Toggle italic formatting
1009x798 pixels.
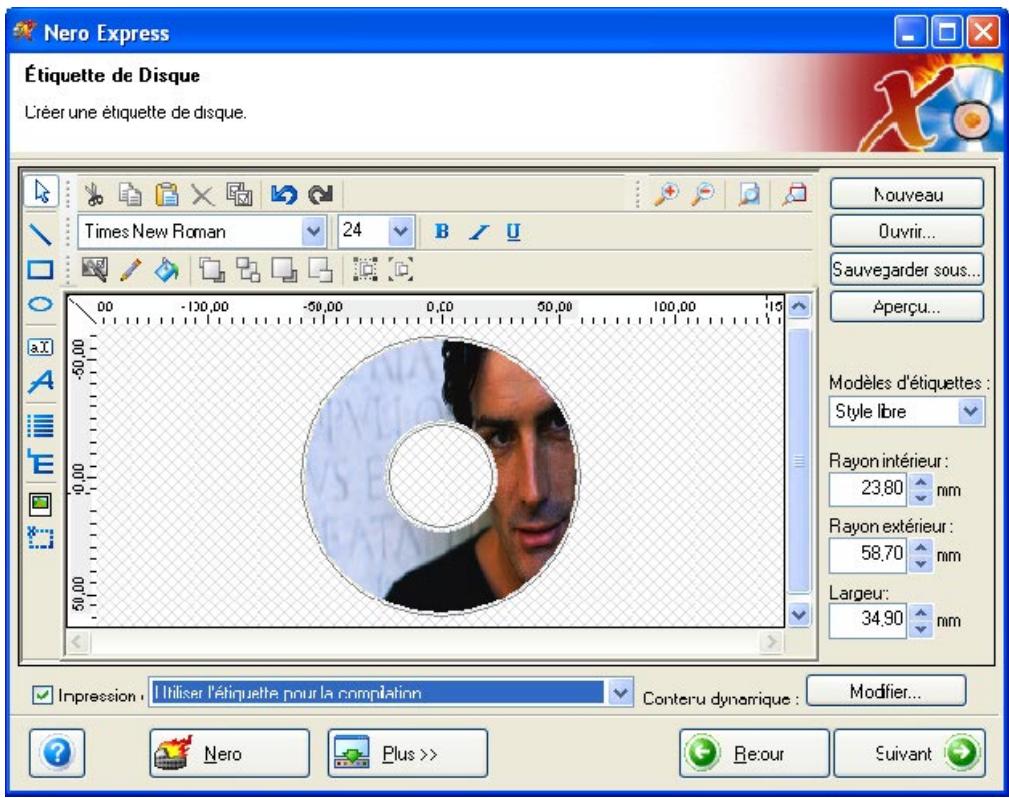477,232
